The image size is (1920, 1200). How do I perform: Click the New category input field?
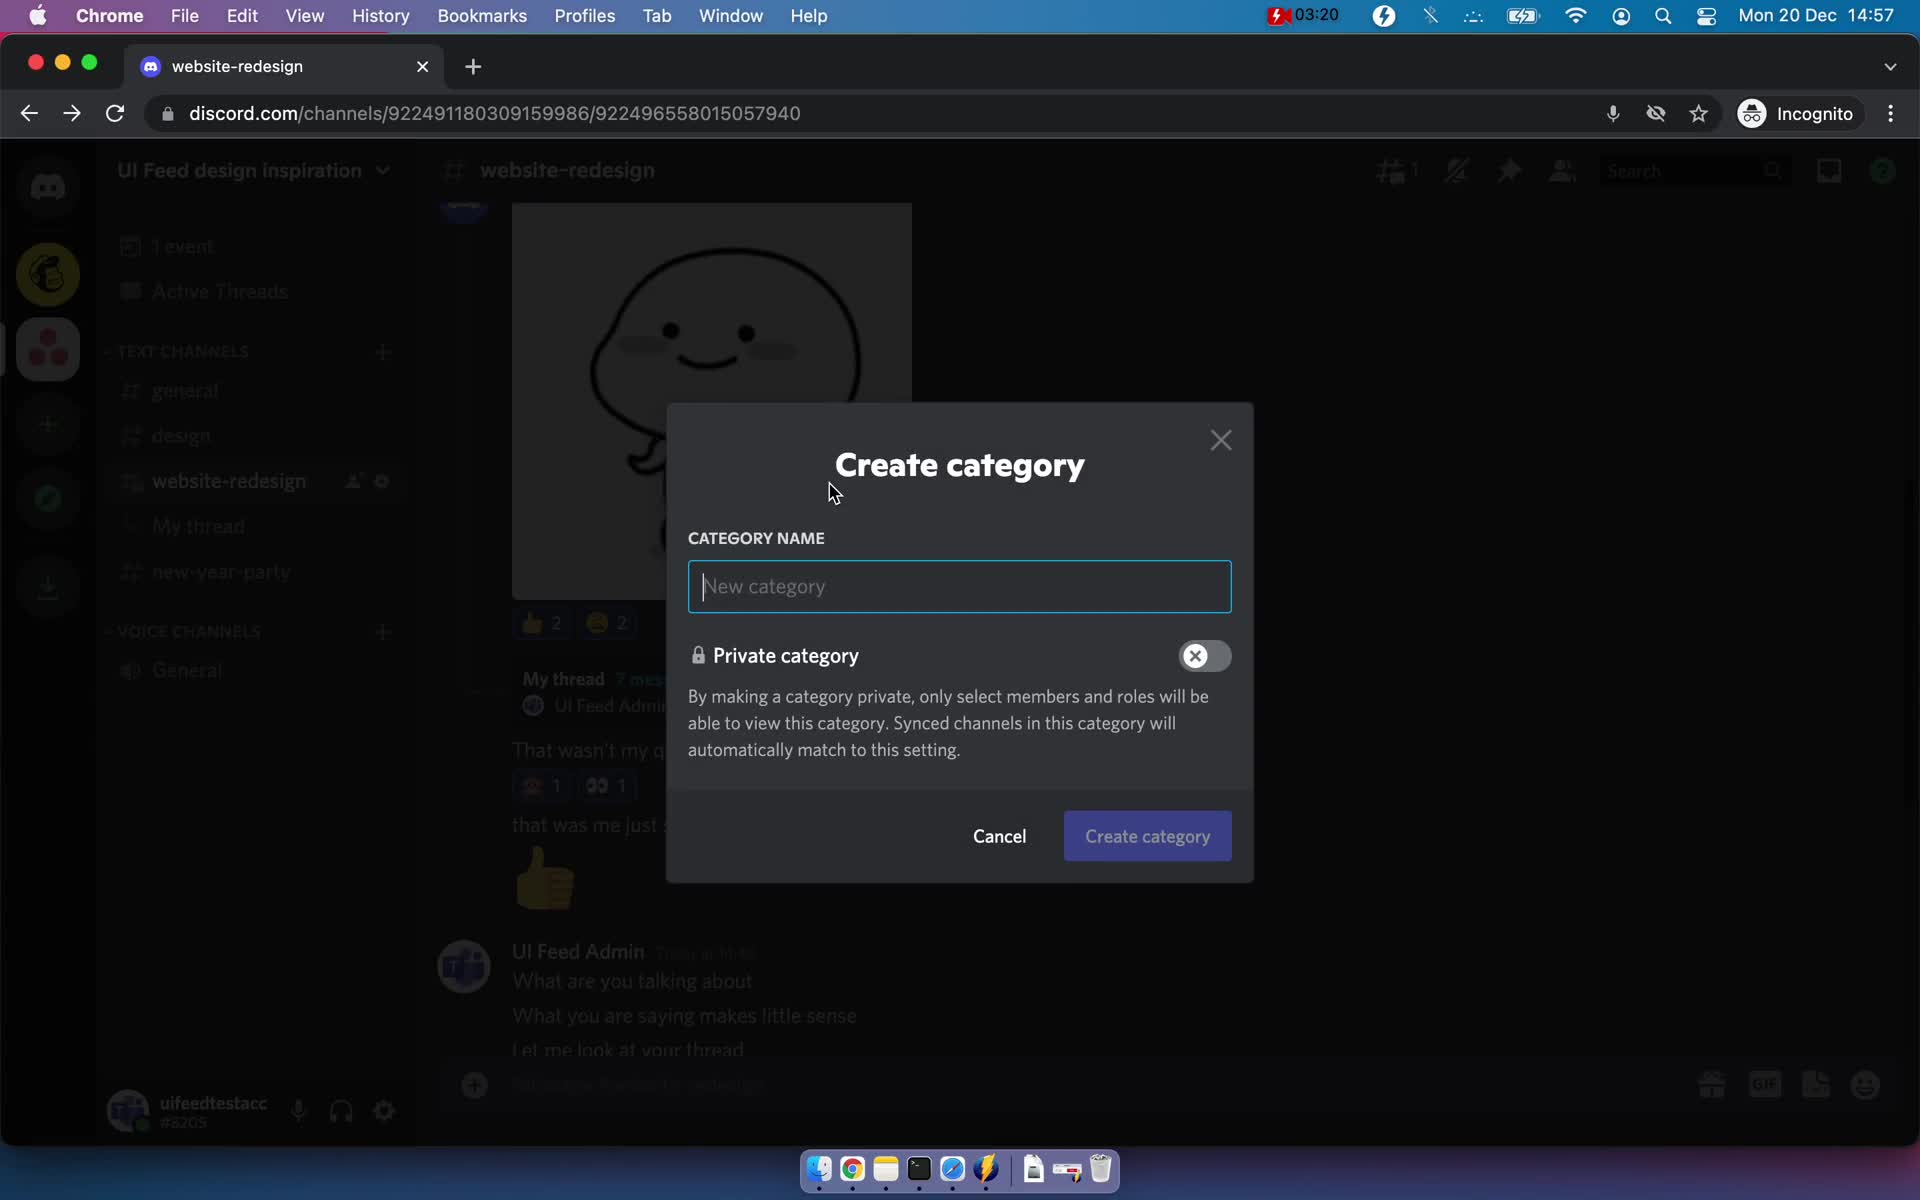pyautogui.click(x=959, y=585)
